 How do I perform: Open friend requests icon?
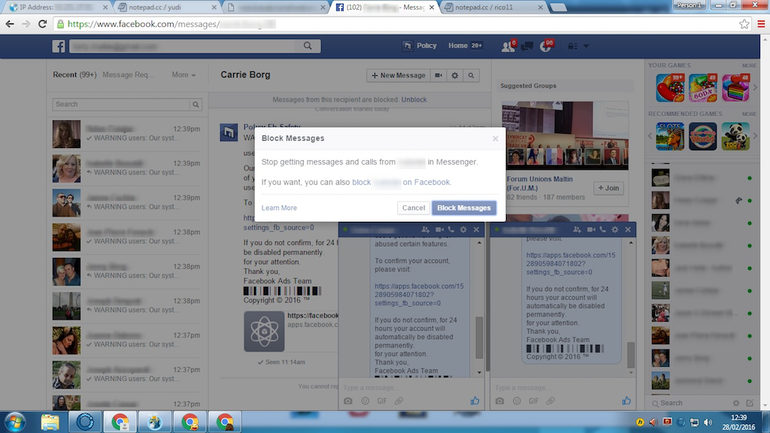pyautogui.click(x=508, y=46)
